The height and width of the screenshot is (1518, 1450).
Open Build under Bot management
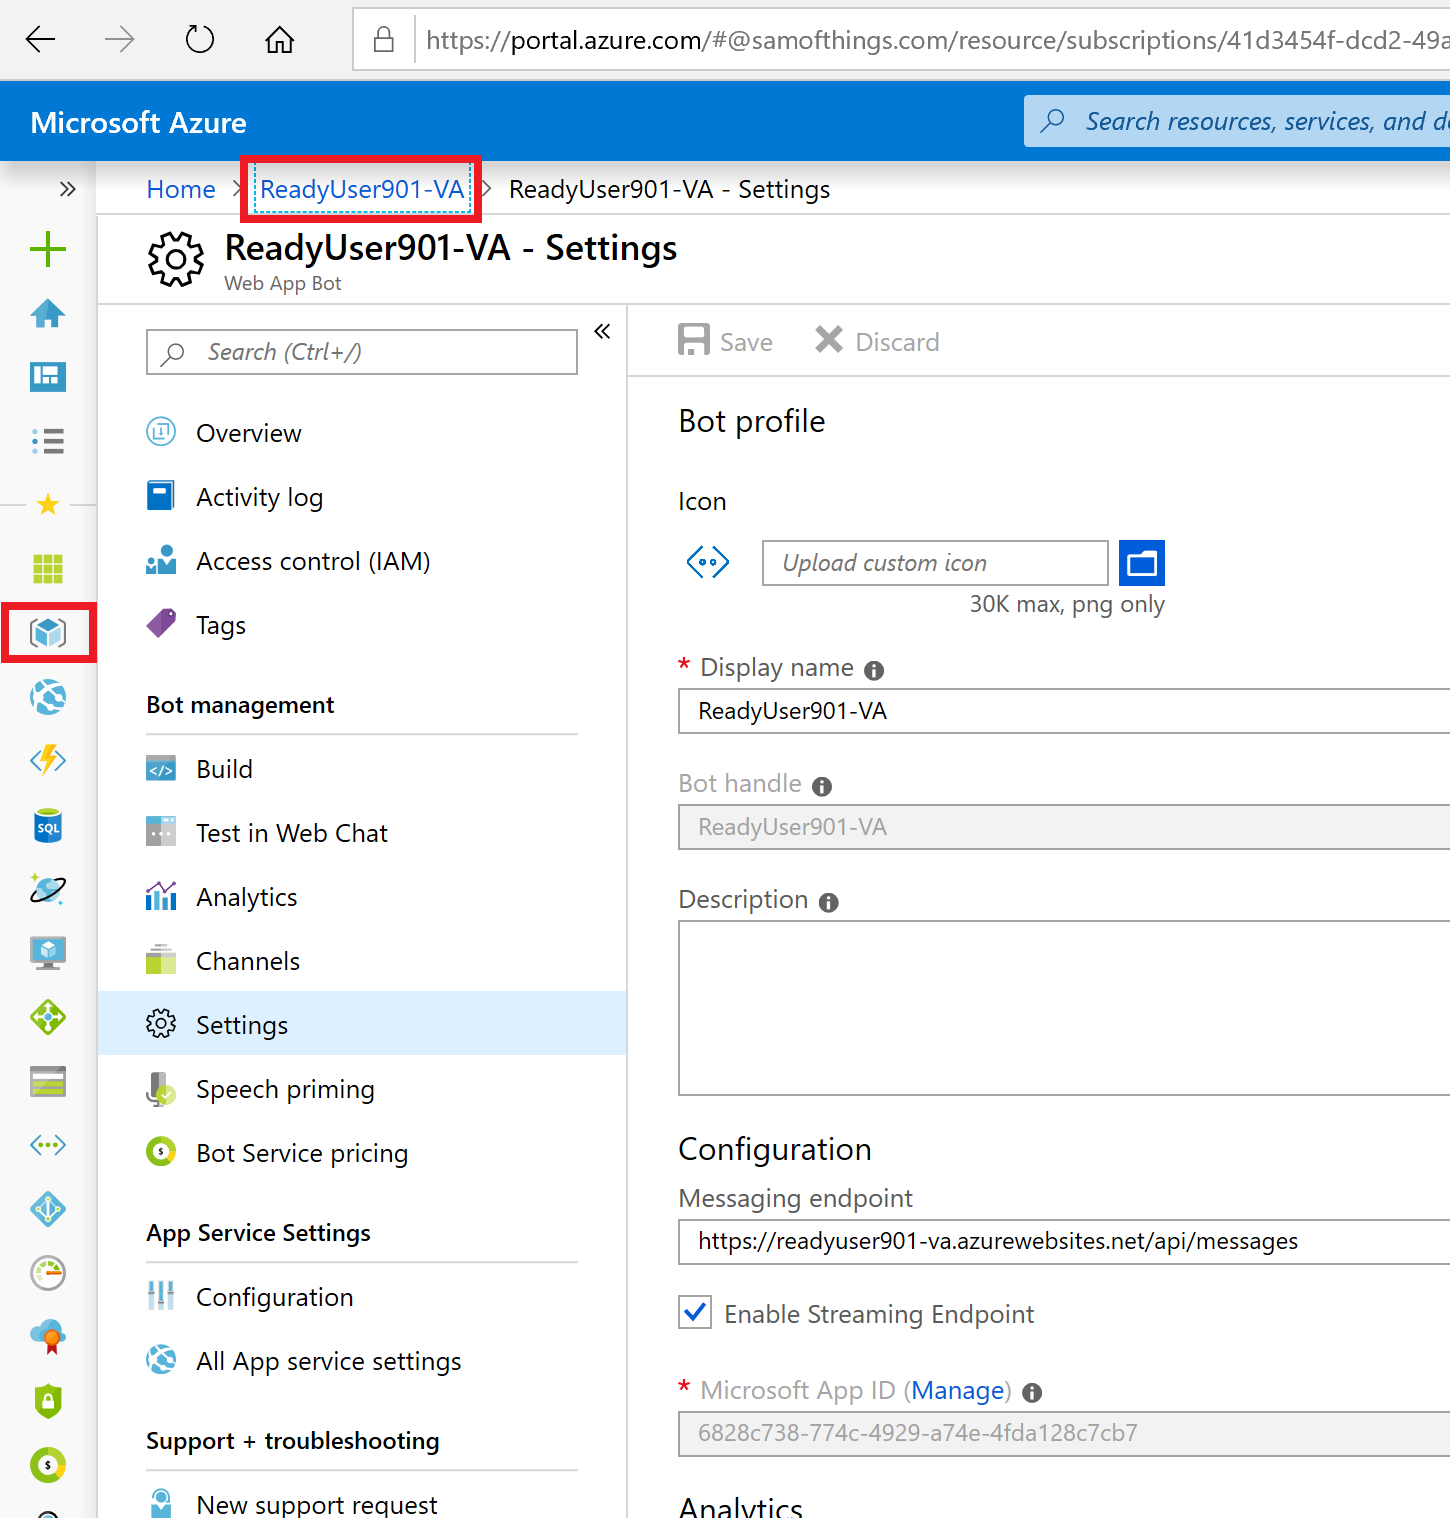(x=362, y=769)
